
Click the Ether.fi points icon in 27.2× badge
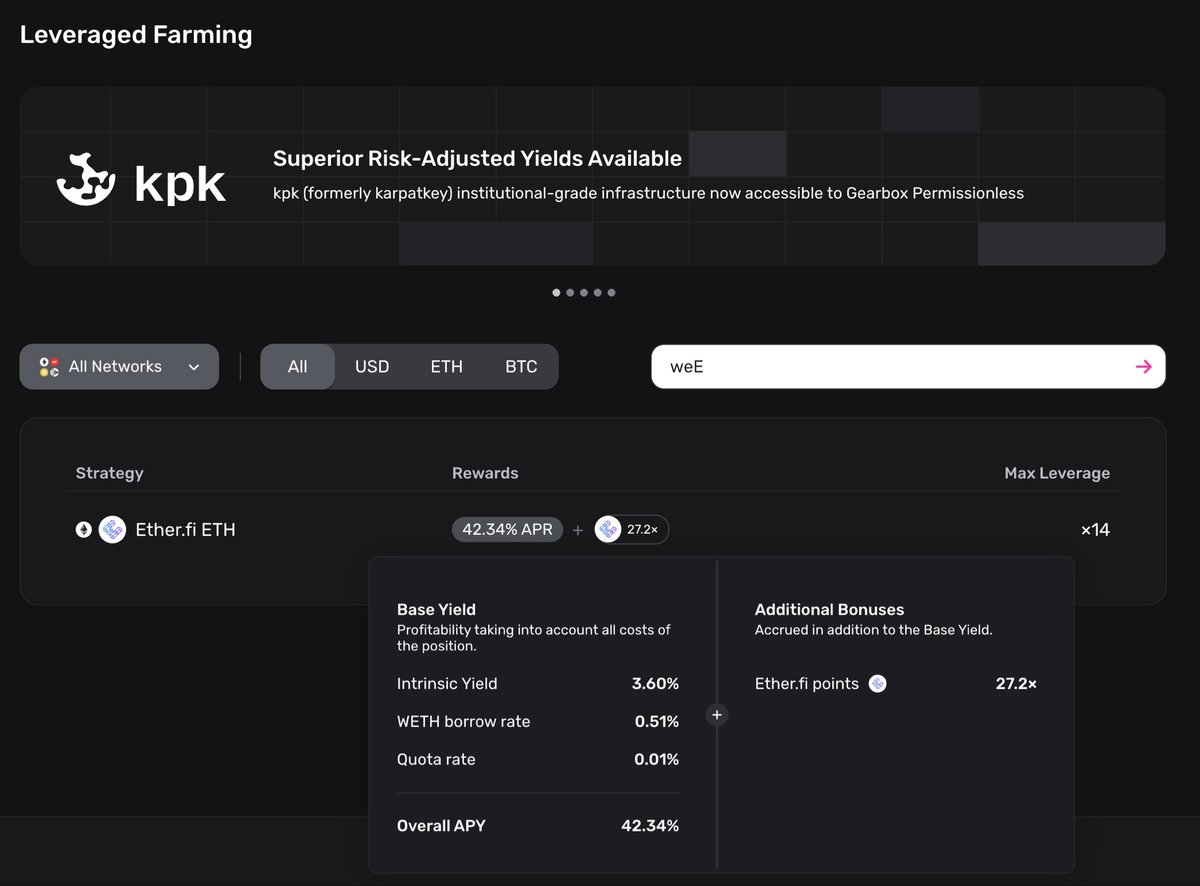(608, 530)
